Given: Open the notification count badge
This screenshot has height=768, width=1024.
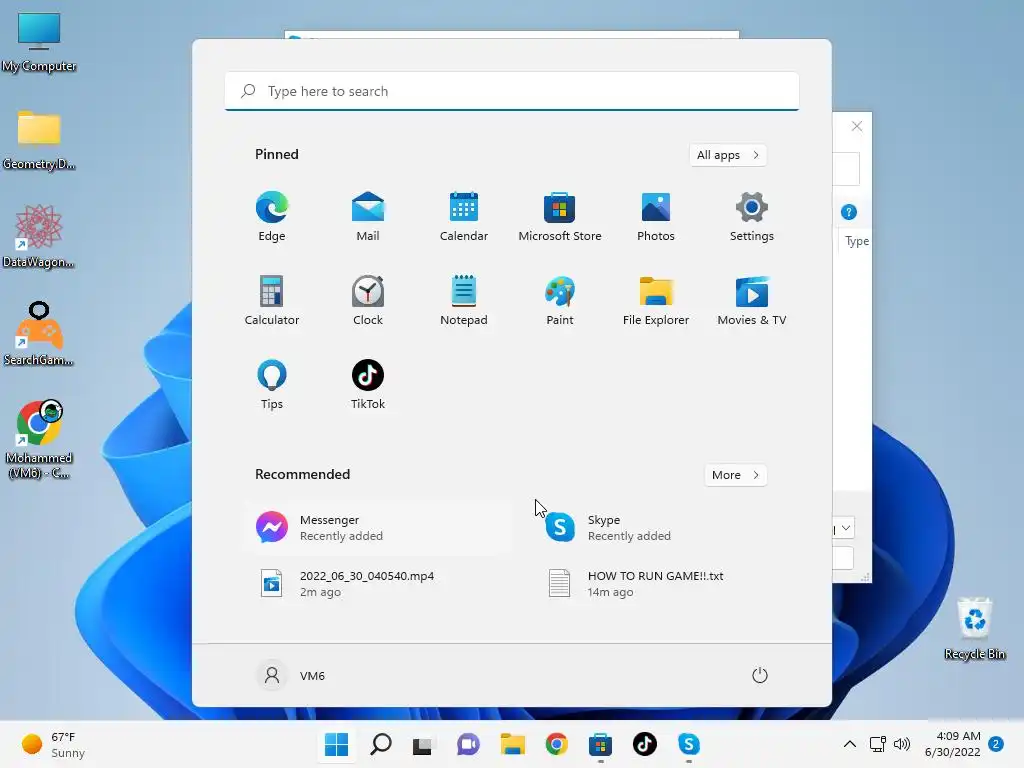Looking at the screenshot, I should coord(996,744).
